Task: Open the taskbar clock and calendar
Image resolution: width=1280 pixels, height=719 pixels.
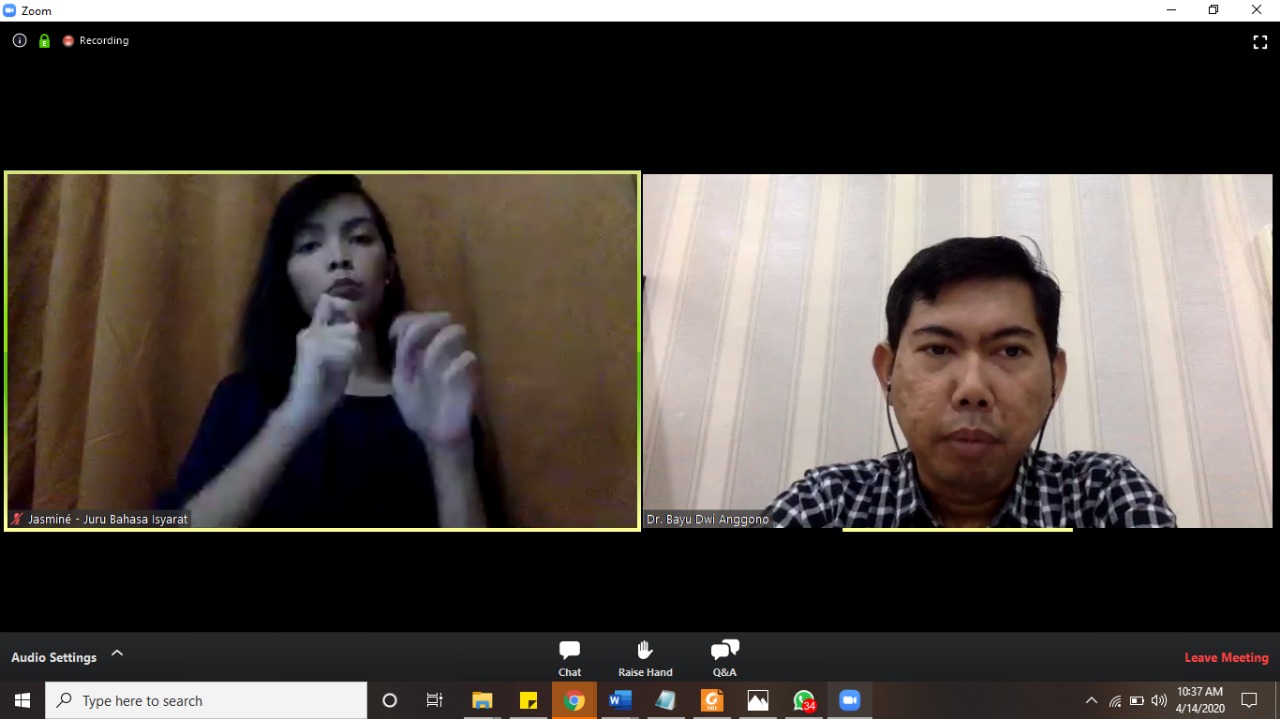Action: click(1199, 700)
